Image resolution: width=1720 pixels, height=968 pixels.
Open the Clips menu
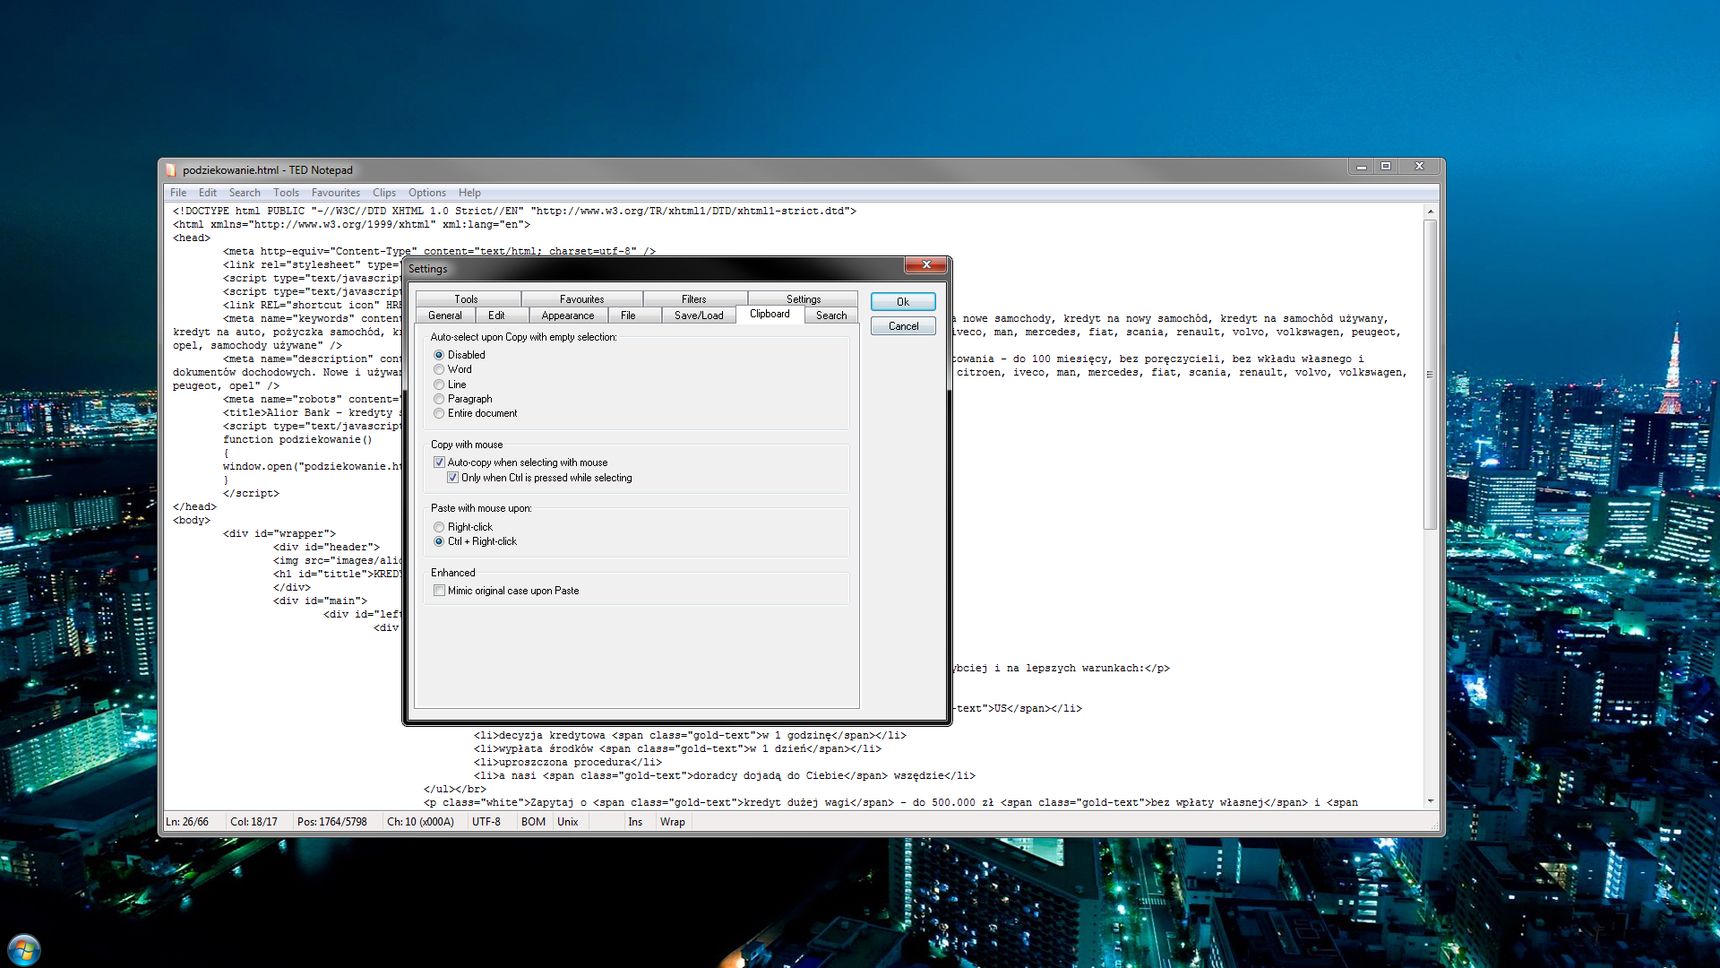[384, 193]
